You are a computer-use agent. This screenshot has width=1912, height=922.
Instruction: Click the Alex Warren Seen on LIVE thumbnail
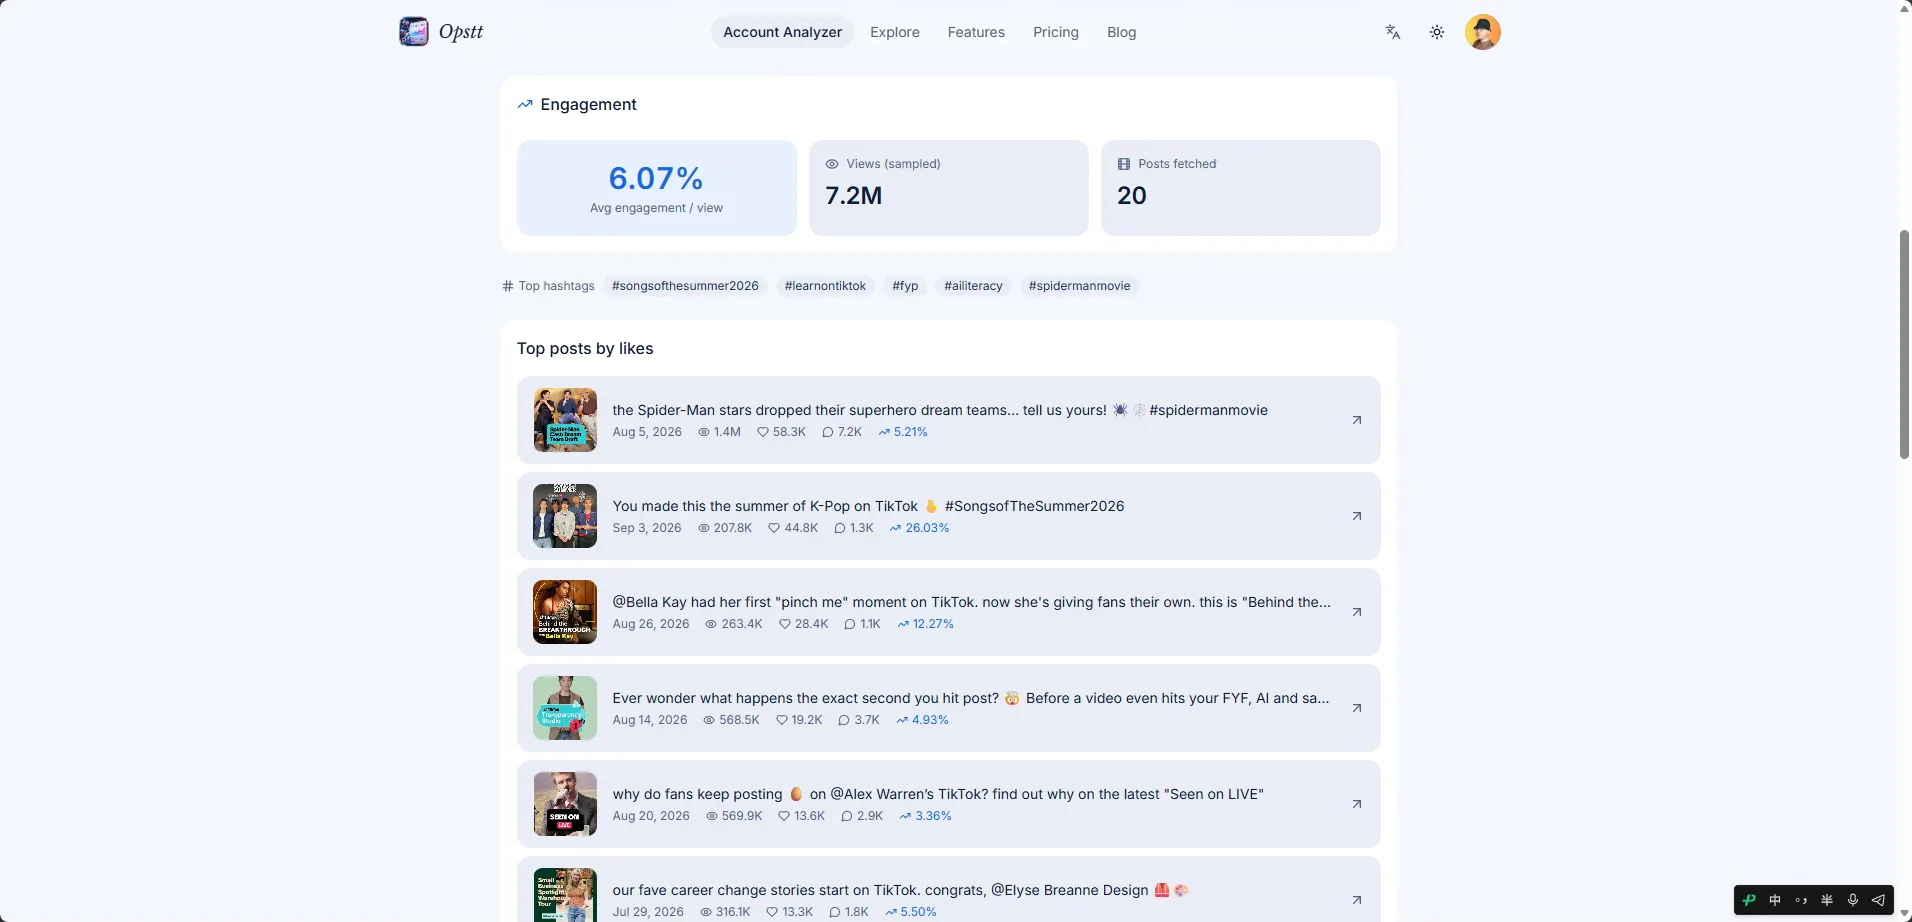coord(565,804)
